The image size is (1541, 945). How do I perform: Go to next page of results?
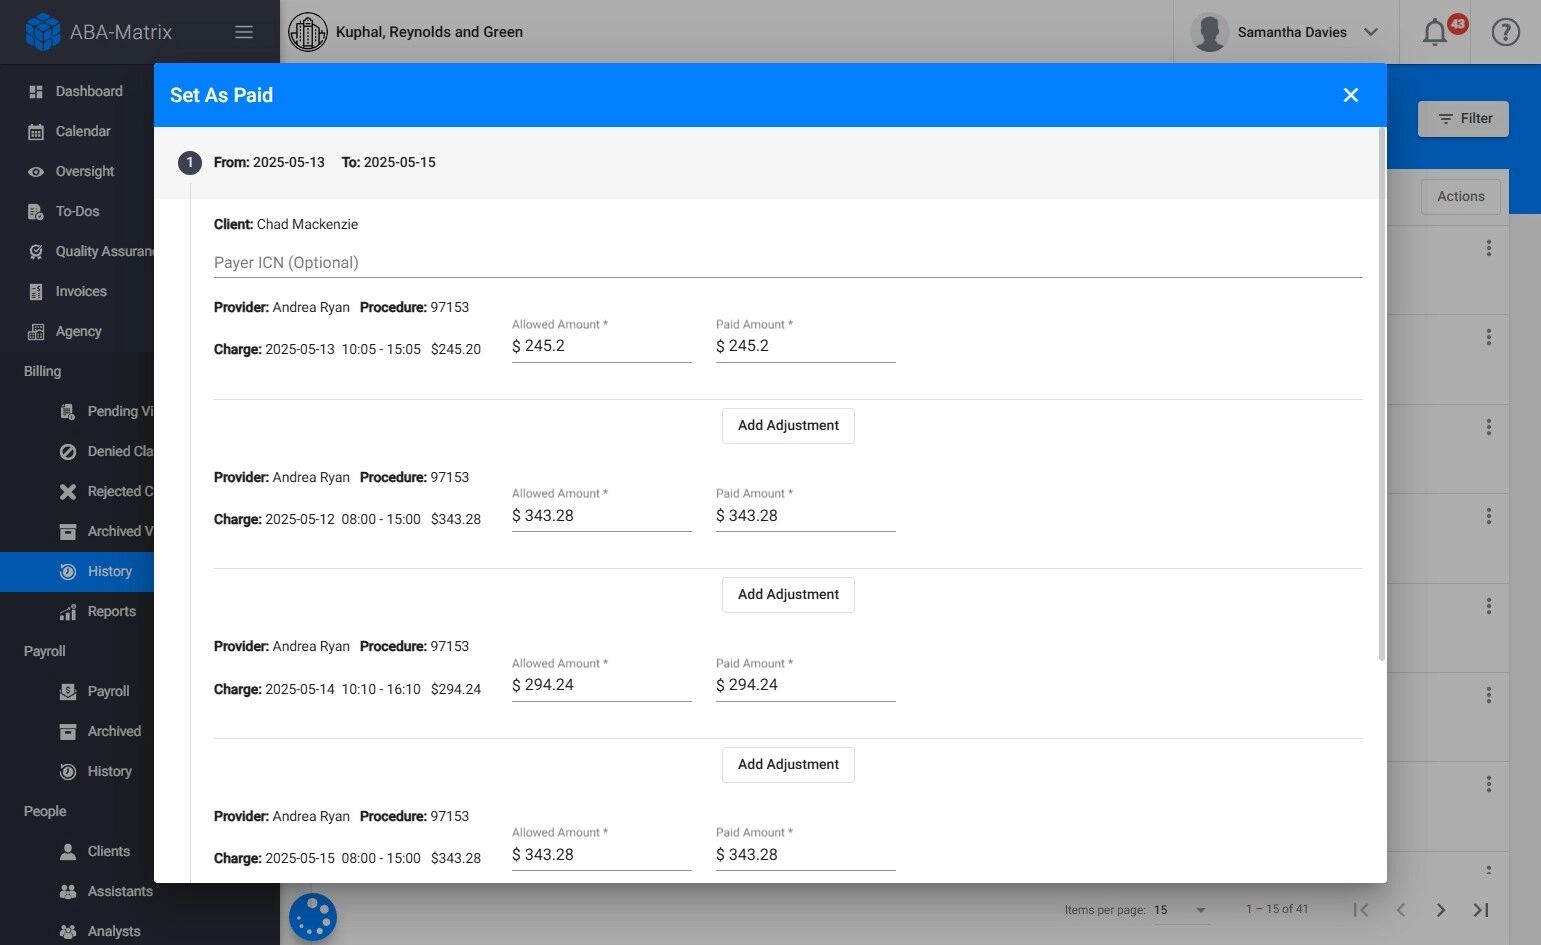(x=1441, y=910)
